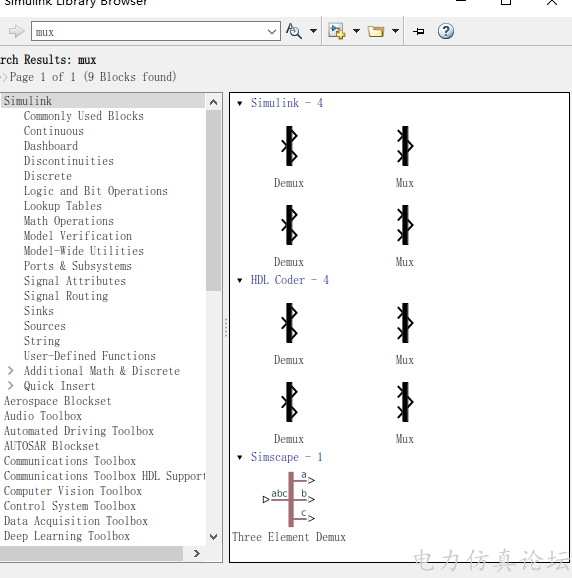Select Computer Vision Toolbox
The image size is (572, 578).
73,491
